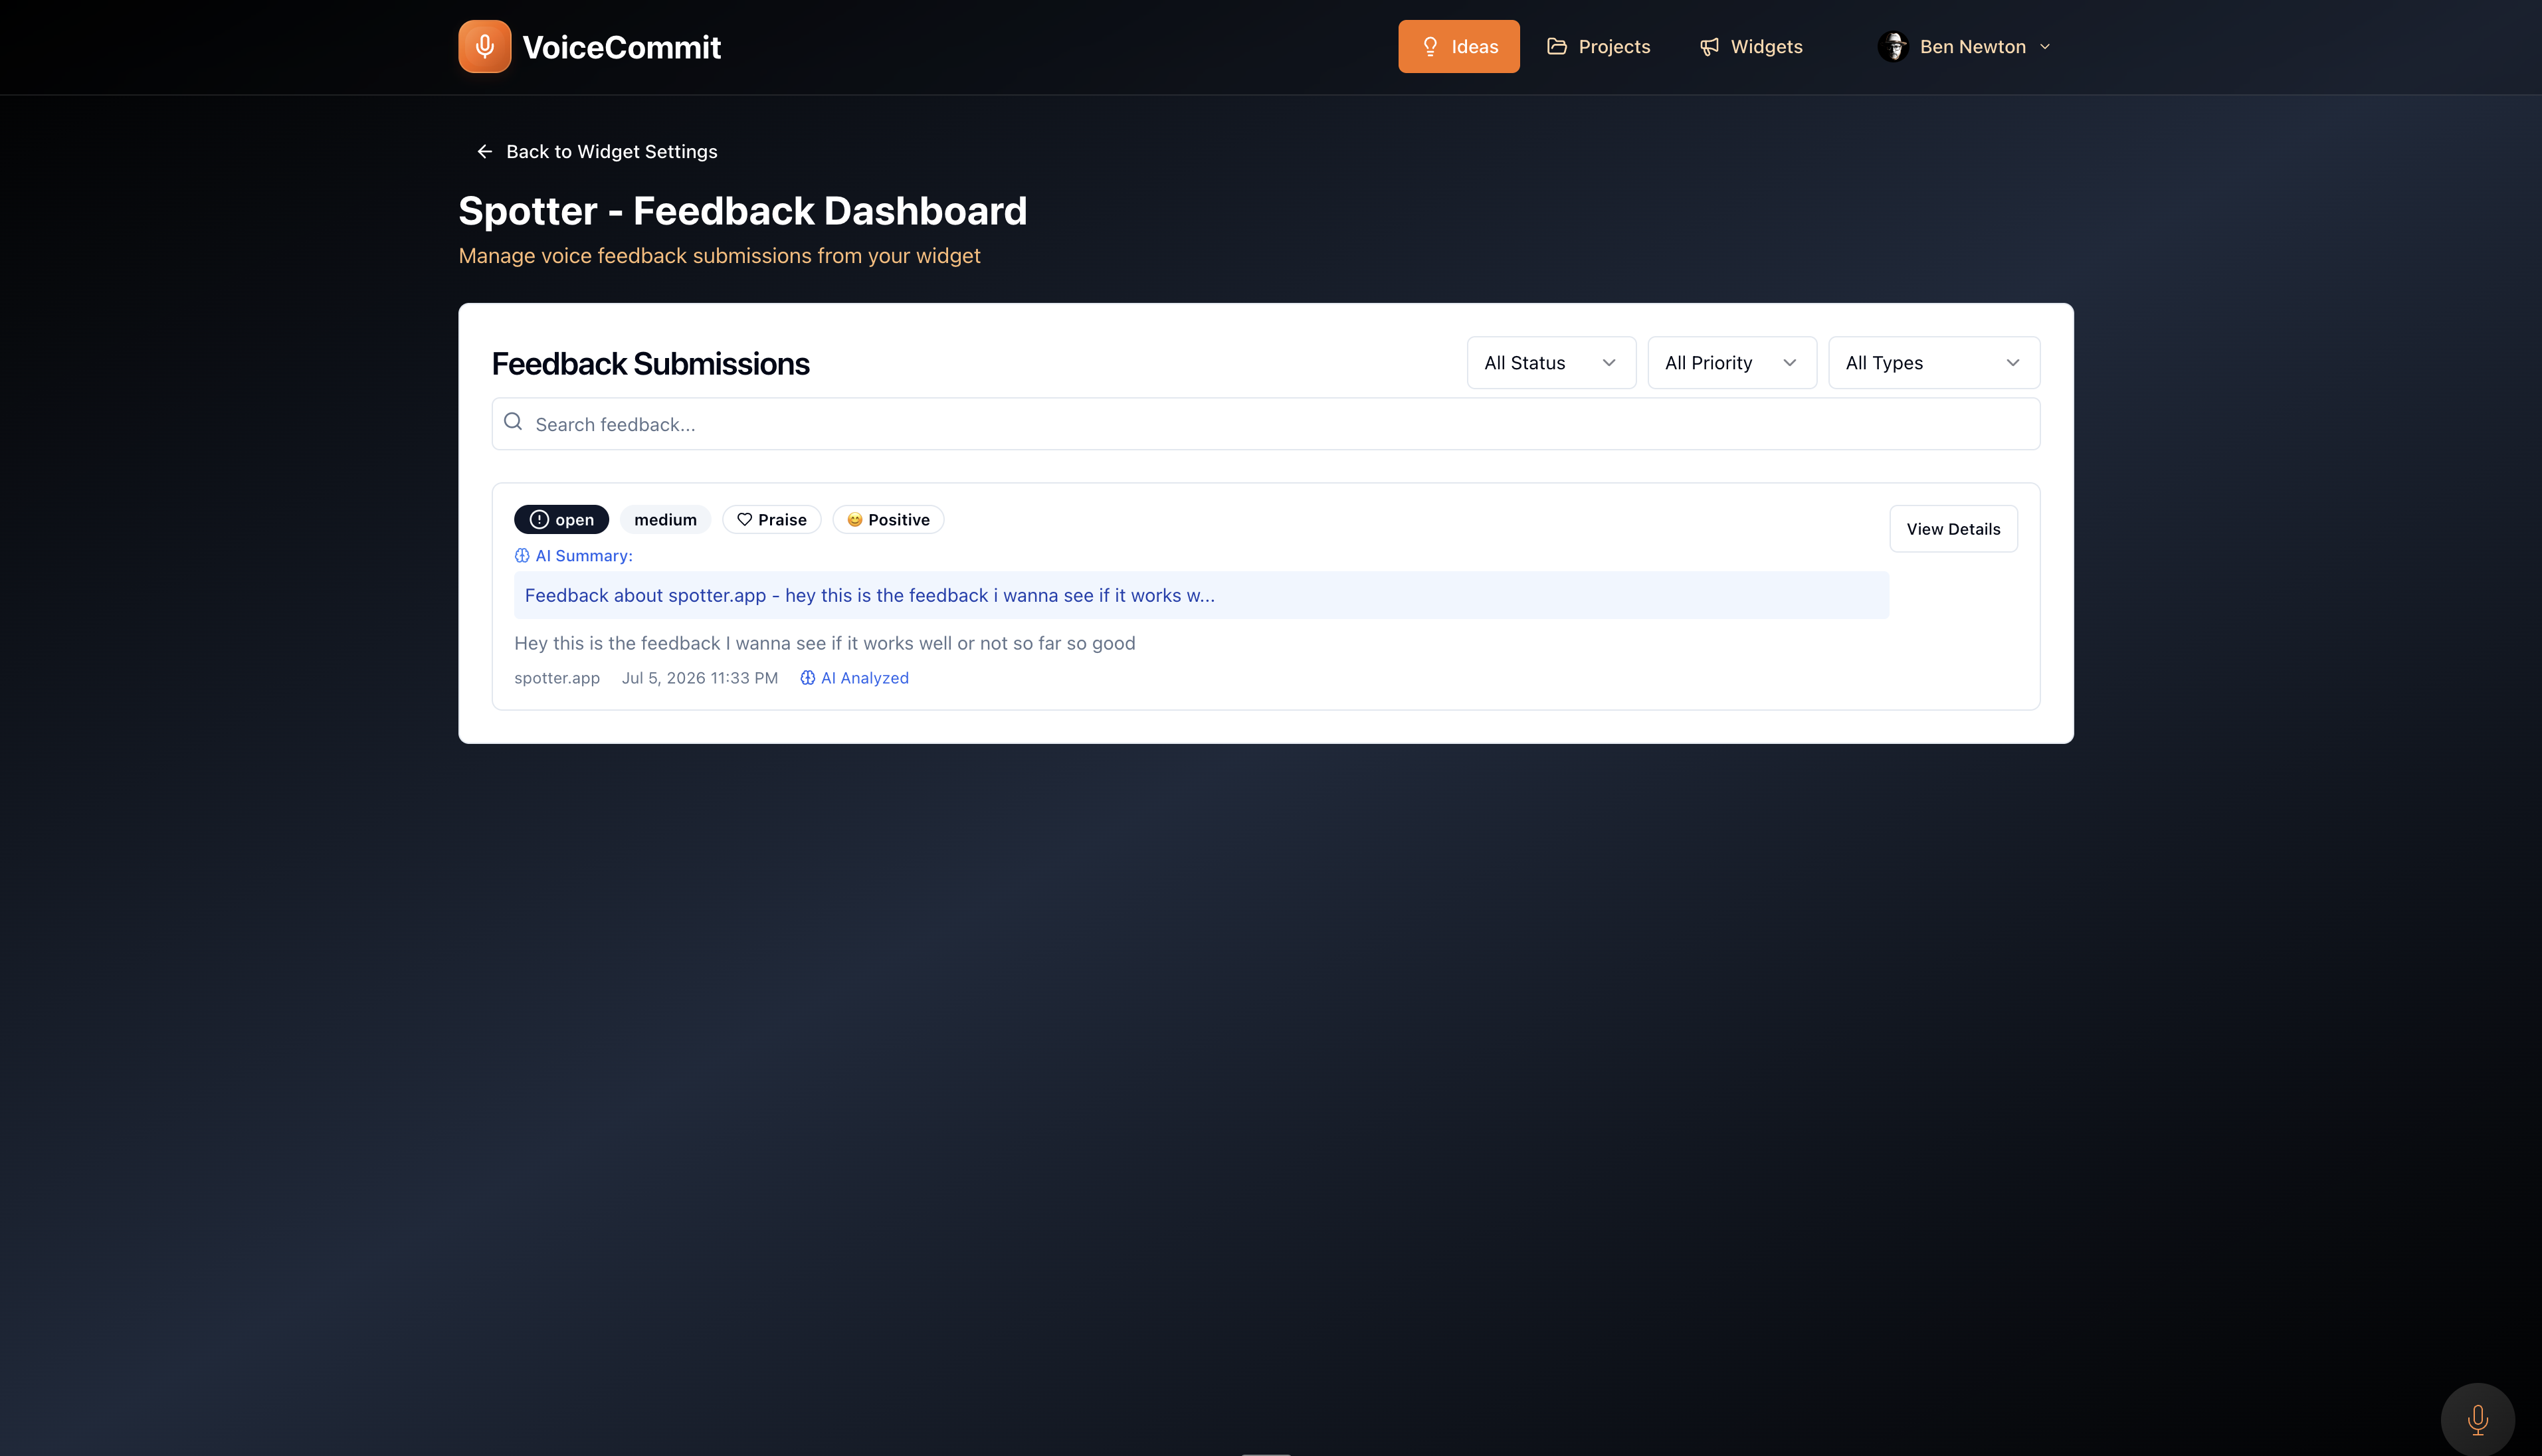2542x1456 pixels.
Task: Click the megaphone icon beside Widgets
Action: [x=1709, y=46]
